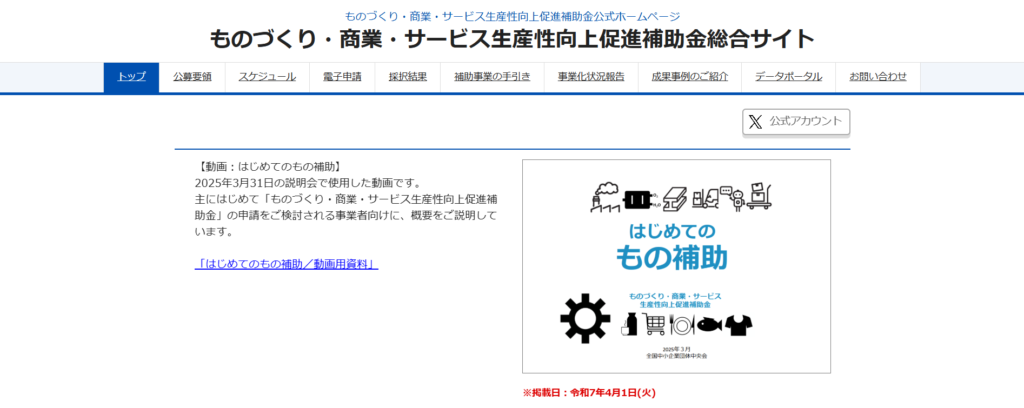Open 補助事業の手引き in navigation
Viewport: 1024px width, 408px height.
coord(492,77)
